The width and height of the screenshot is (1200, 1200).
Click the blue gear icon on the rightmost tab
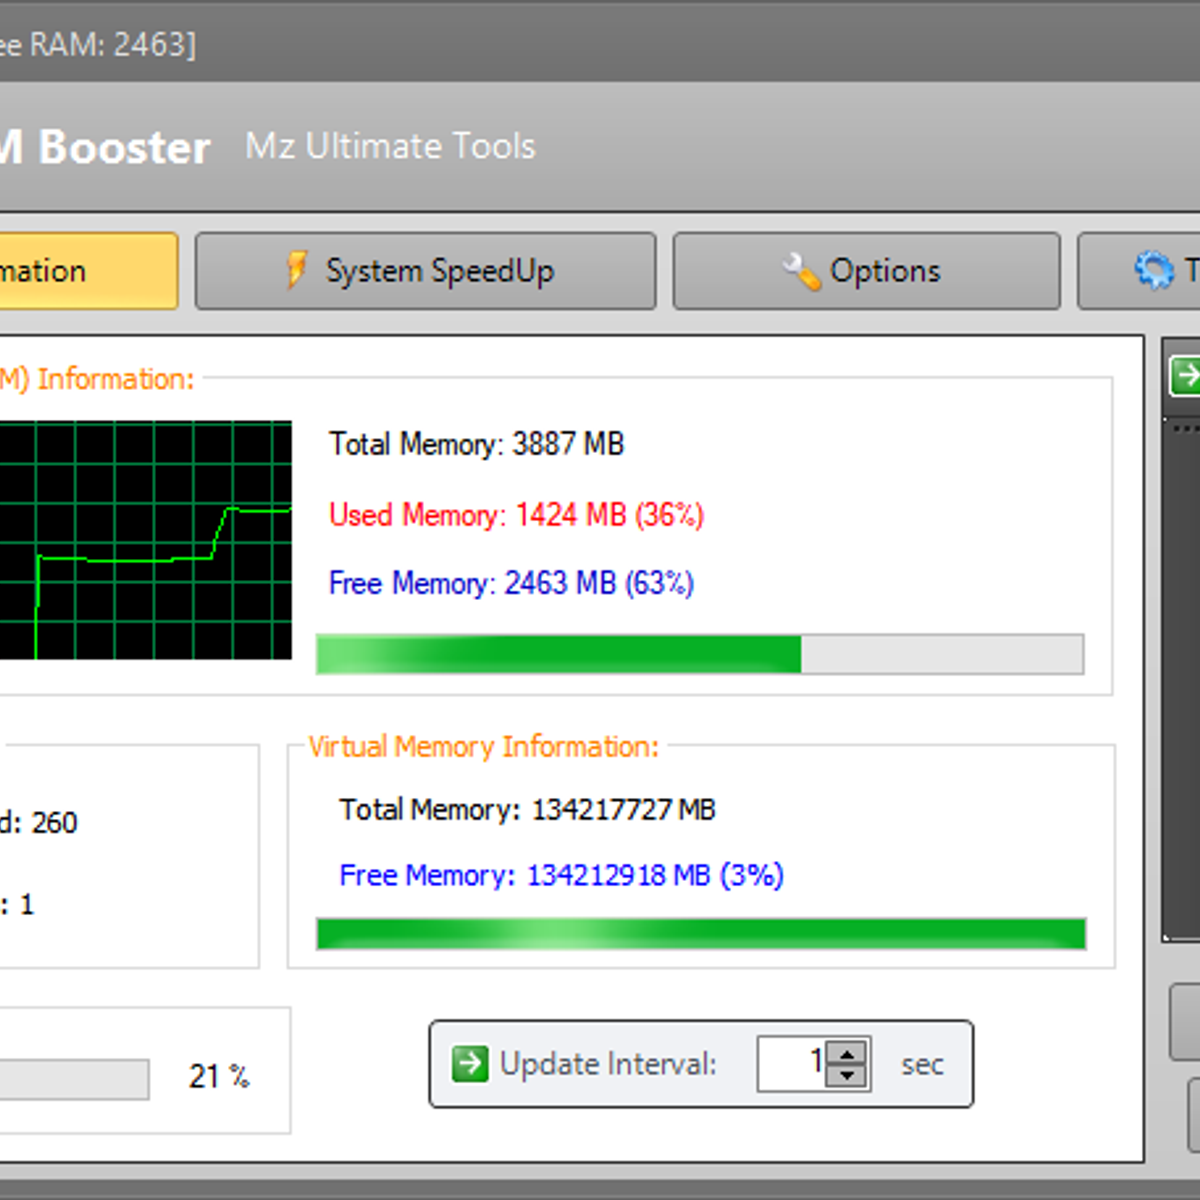(x=1155, y=270)
